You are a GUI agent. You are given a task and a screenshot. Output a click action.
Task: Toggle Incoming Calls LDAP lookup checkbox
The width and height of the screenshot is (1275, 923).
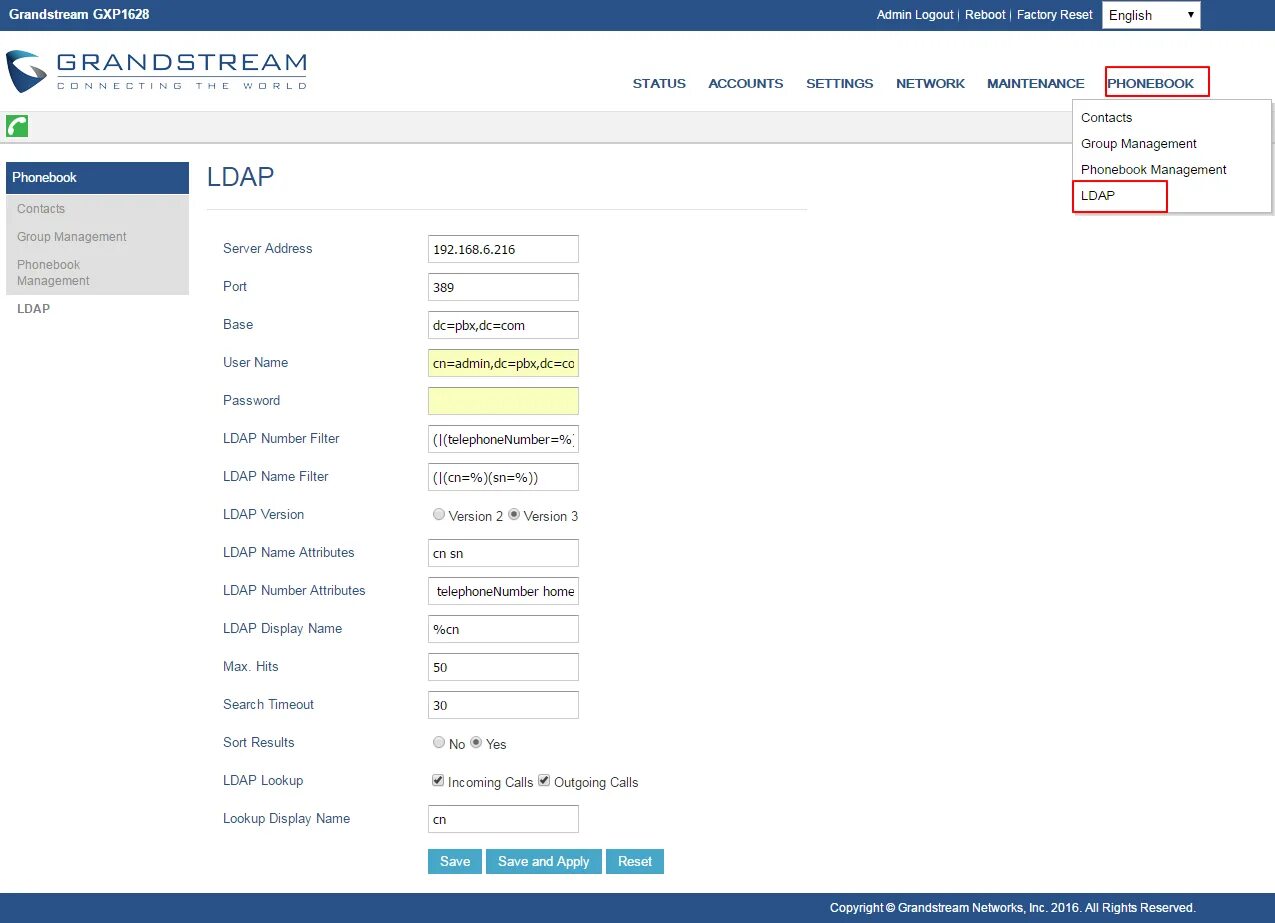[438, 781]
